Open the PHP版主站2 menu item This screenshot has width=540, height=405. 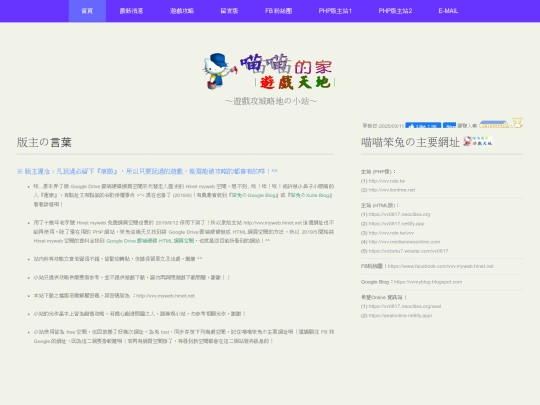point(395,11)
